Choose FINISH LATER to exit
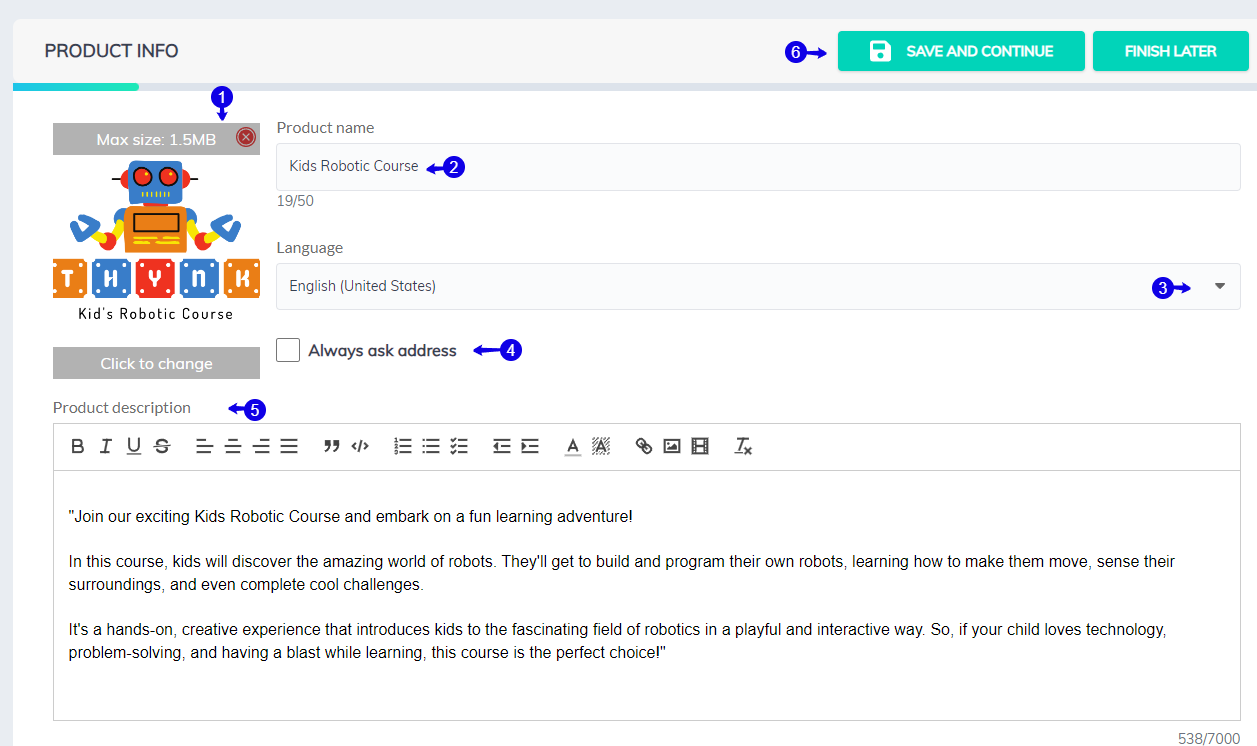1257x746 pixels. [x=1170, y=50]
